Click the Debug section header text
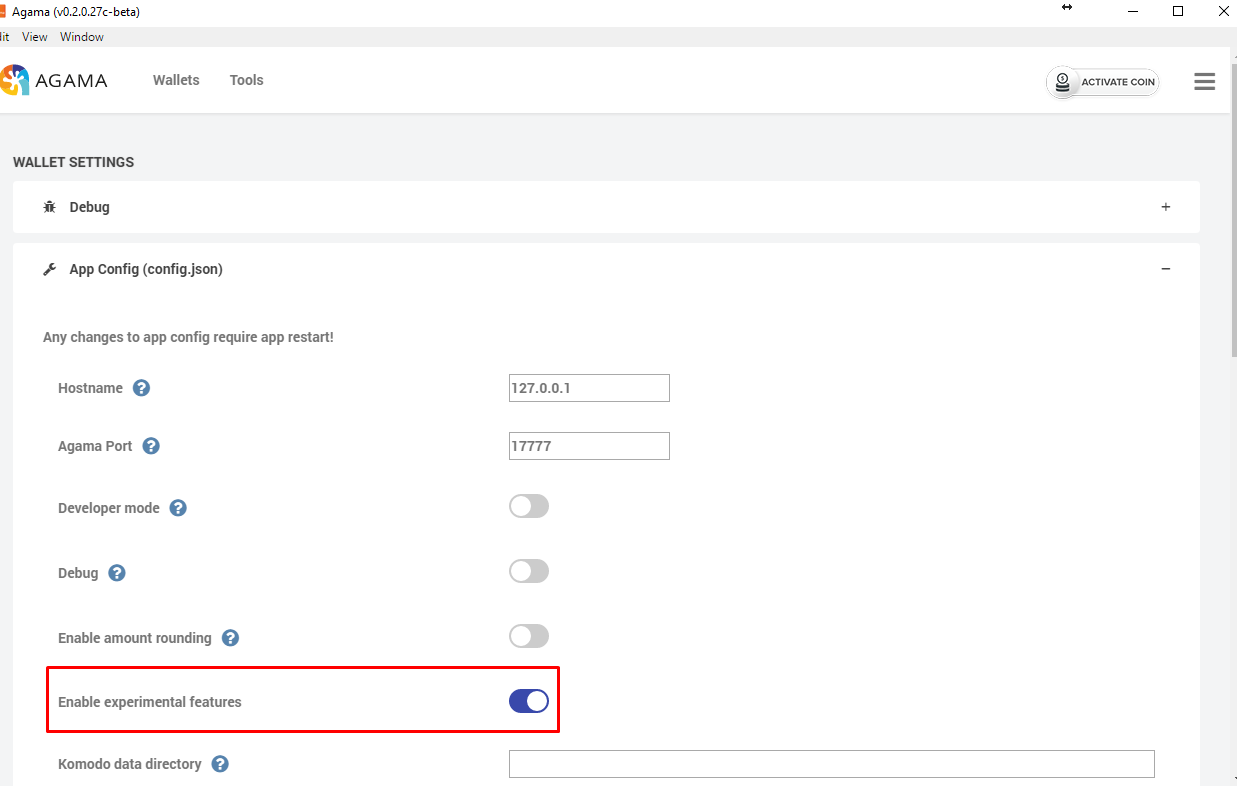The height and width of the screenshot is (786, 1237). coord(89,207)
